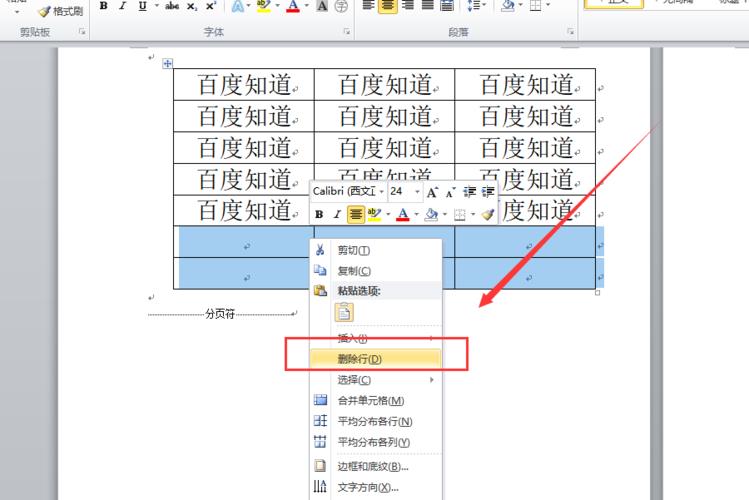Choose 复制(C) from the context menu
This screenshot has width=749, height=500.
click(375, 271)
